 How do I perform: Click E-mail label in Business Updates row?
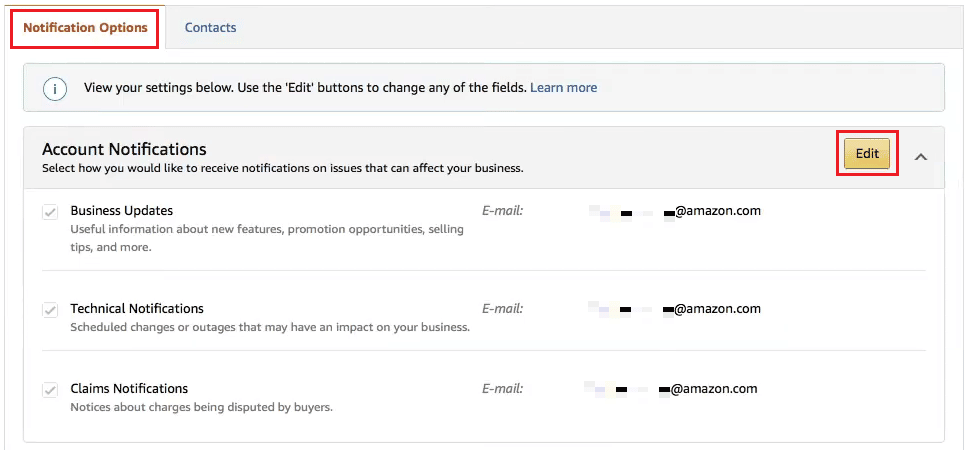tap(502, 211)
